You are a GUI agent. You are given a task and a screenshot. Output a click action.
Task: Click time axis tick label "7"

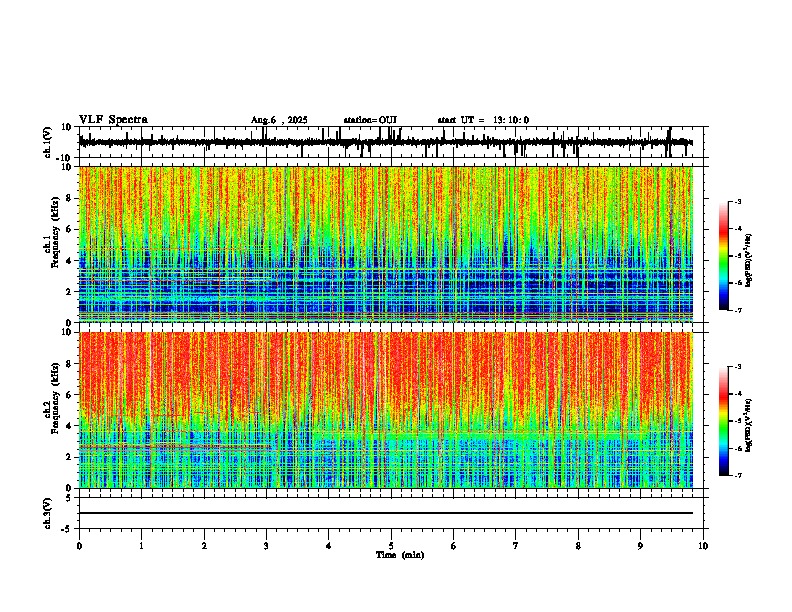pyautogui.click(x=516, y=546)
